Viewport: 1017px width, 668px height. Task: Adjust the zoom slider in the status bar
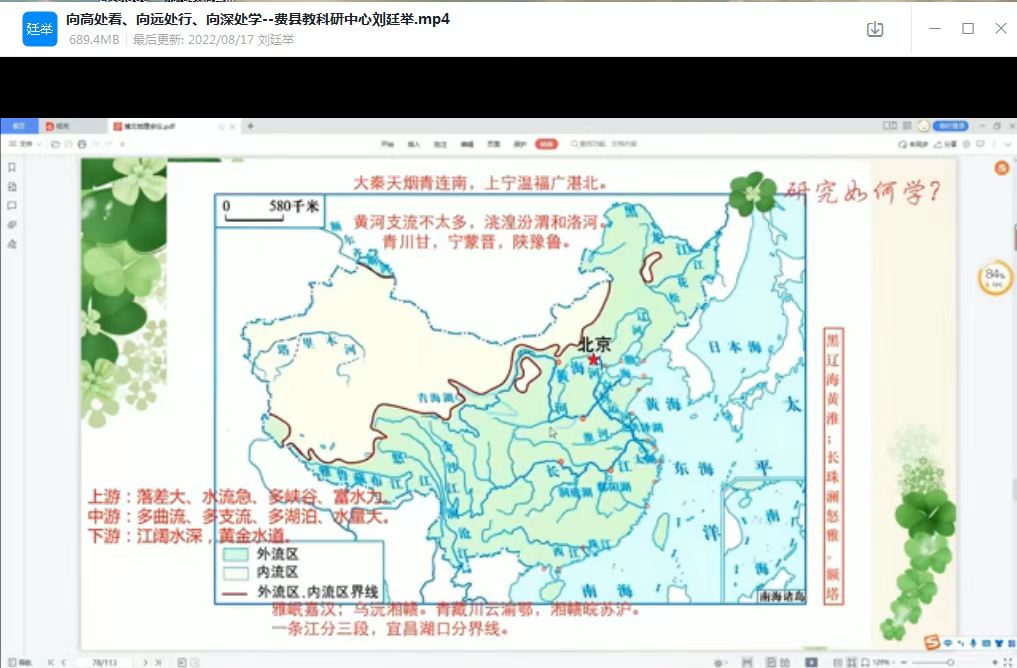click(949, 662)
